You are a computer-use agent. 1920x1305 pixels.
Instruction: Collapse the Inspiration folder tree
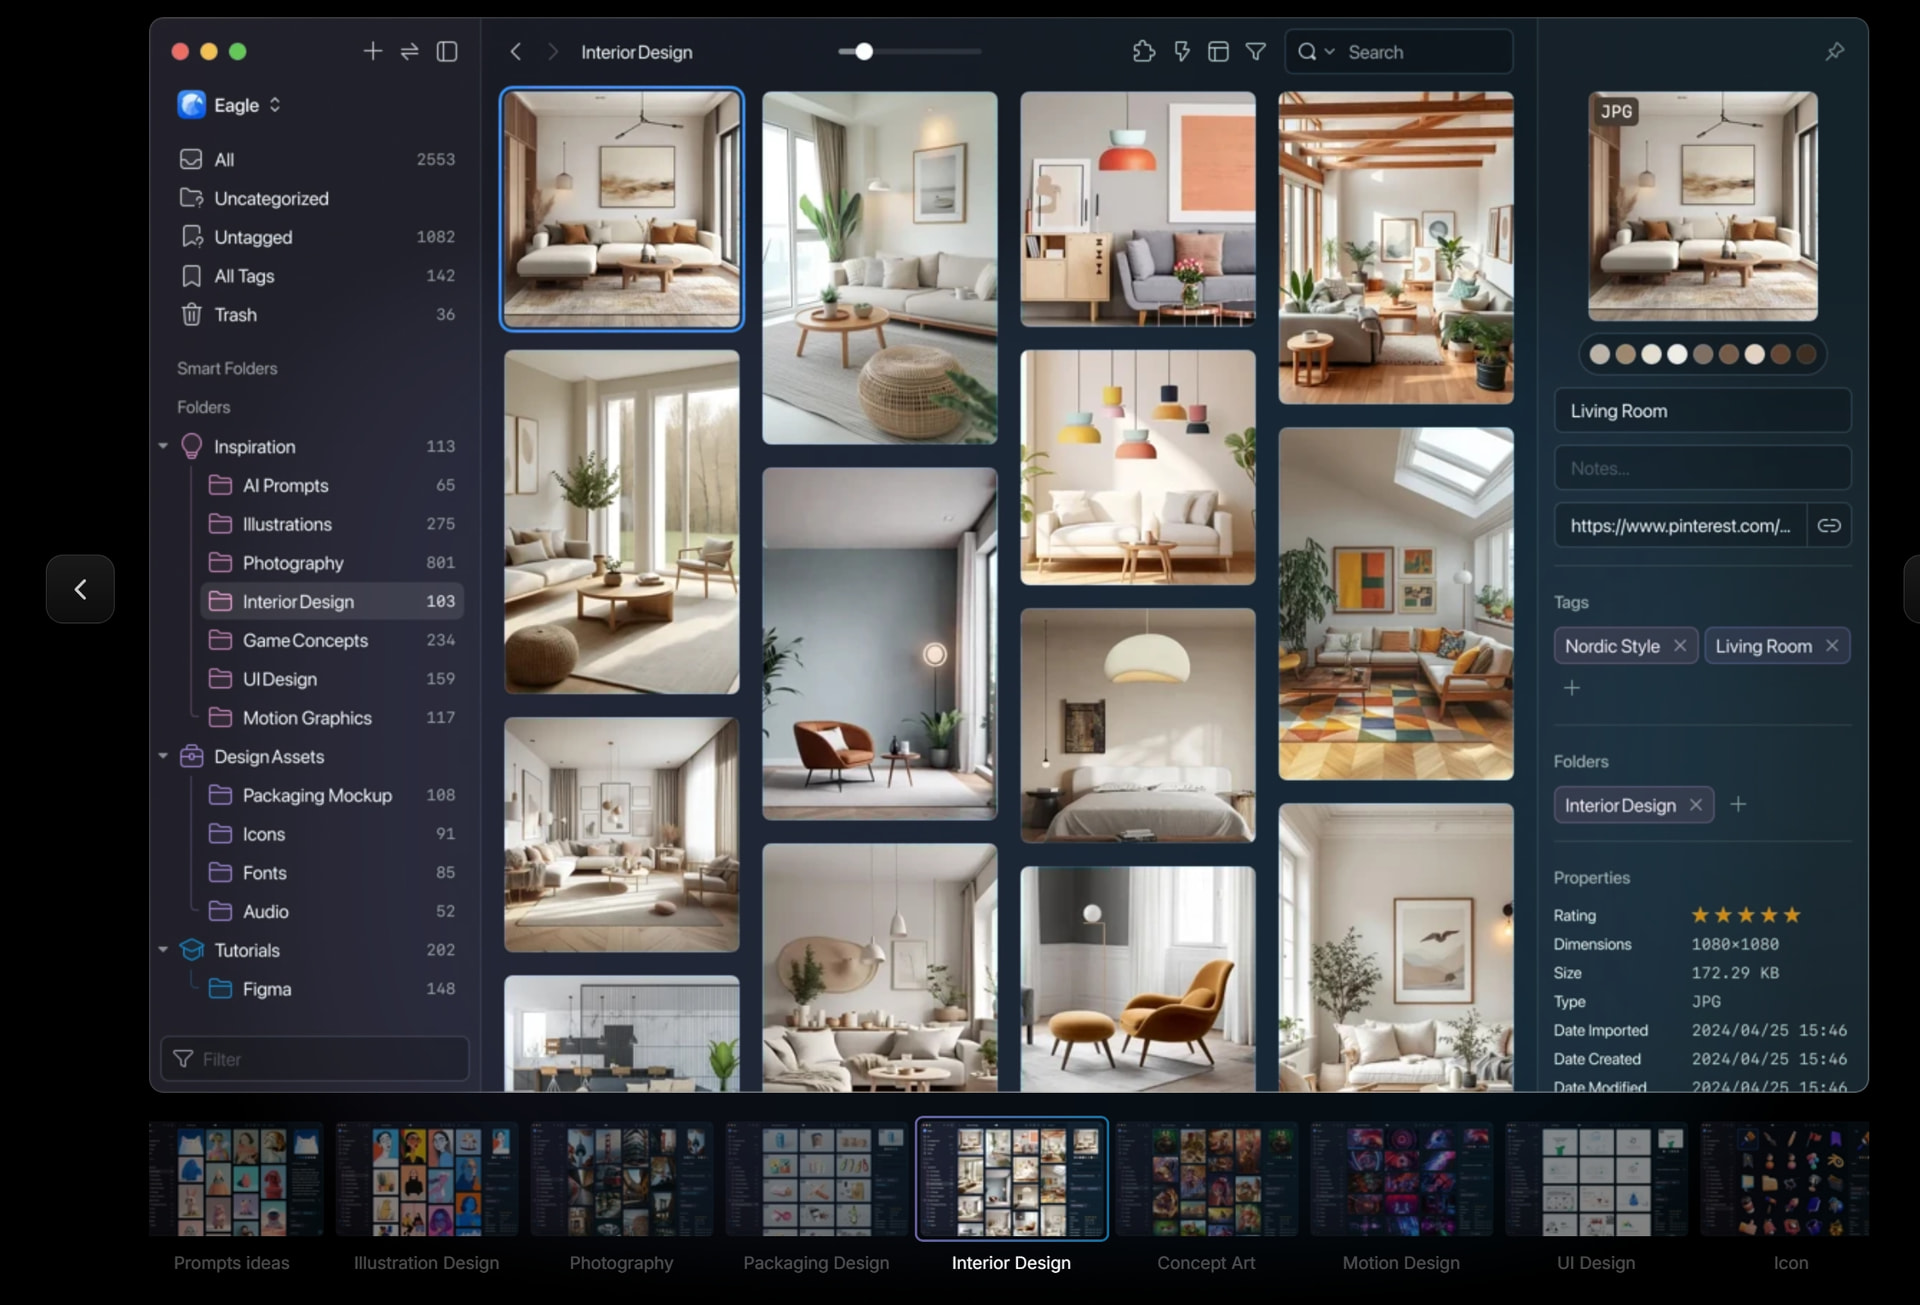click(163, 446)
